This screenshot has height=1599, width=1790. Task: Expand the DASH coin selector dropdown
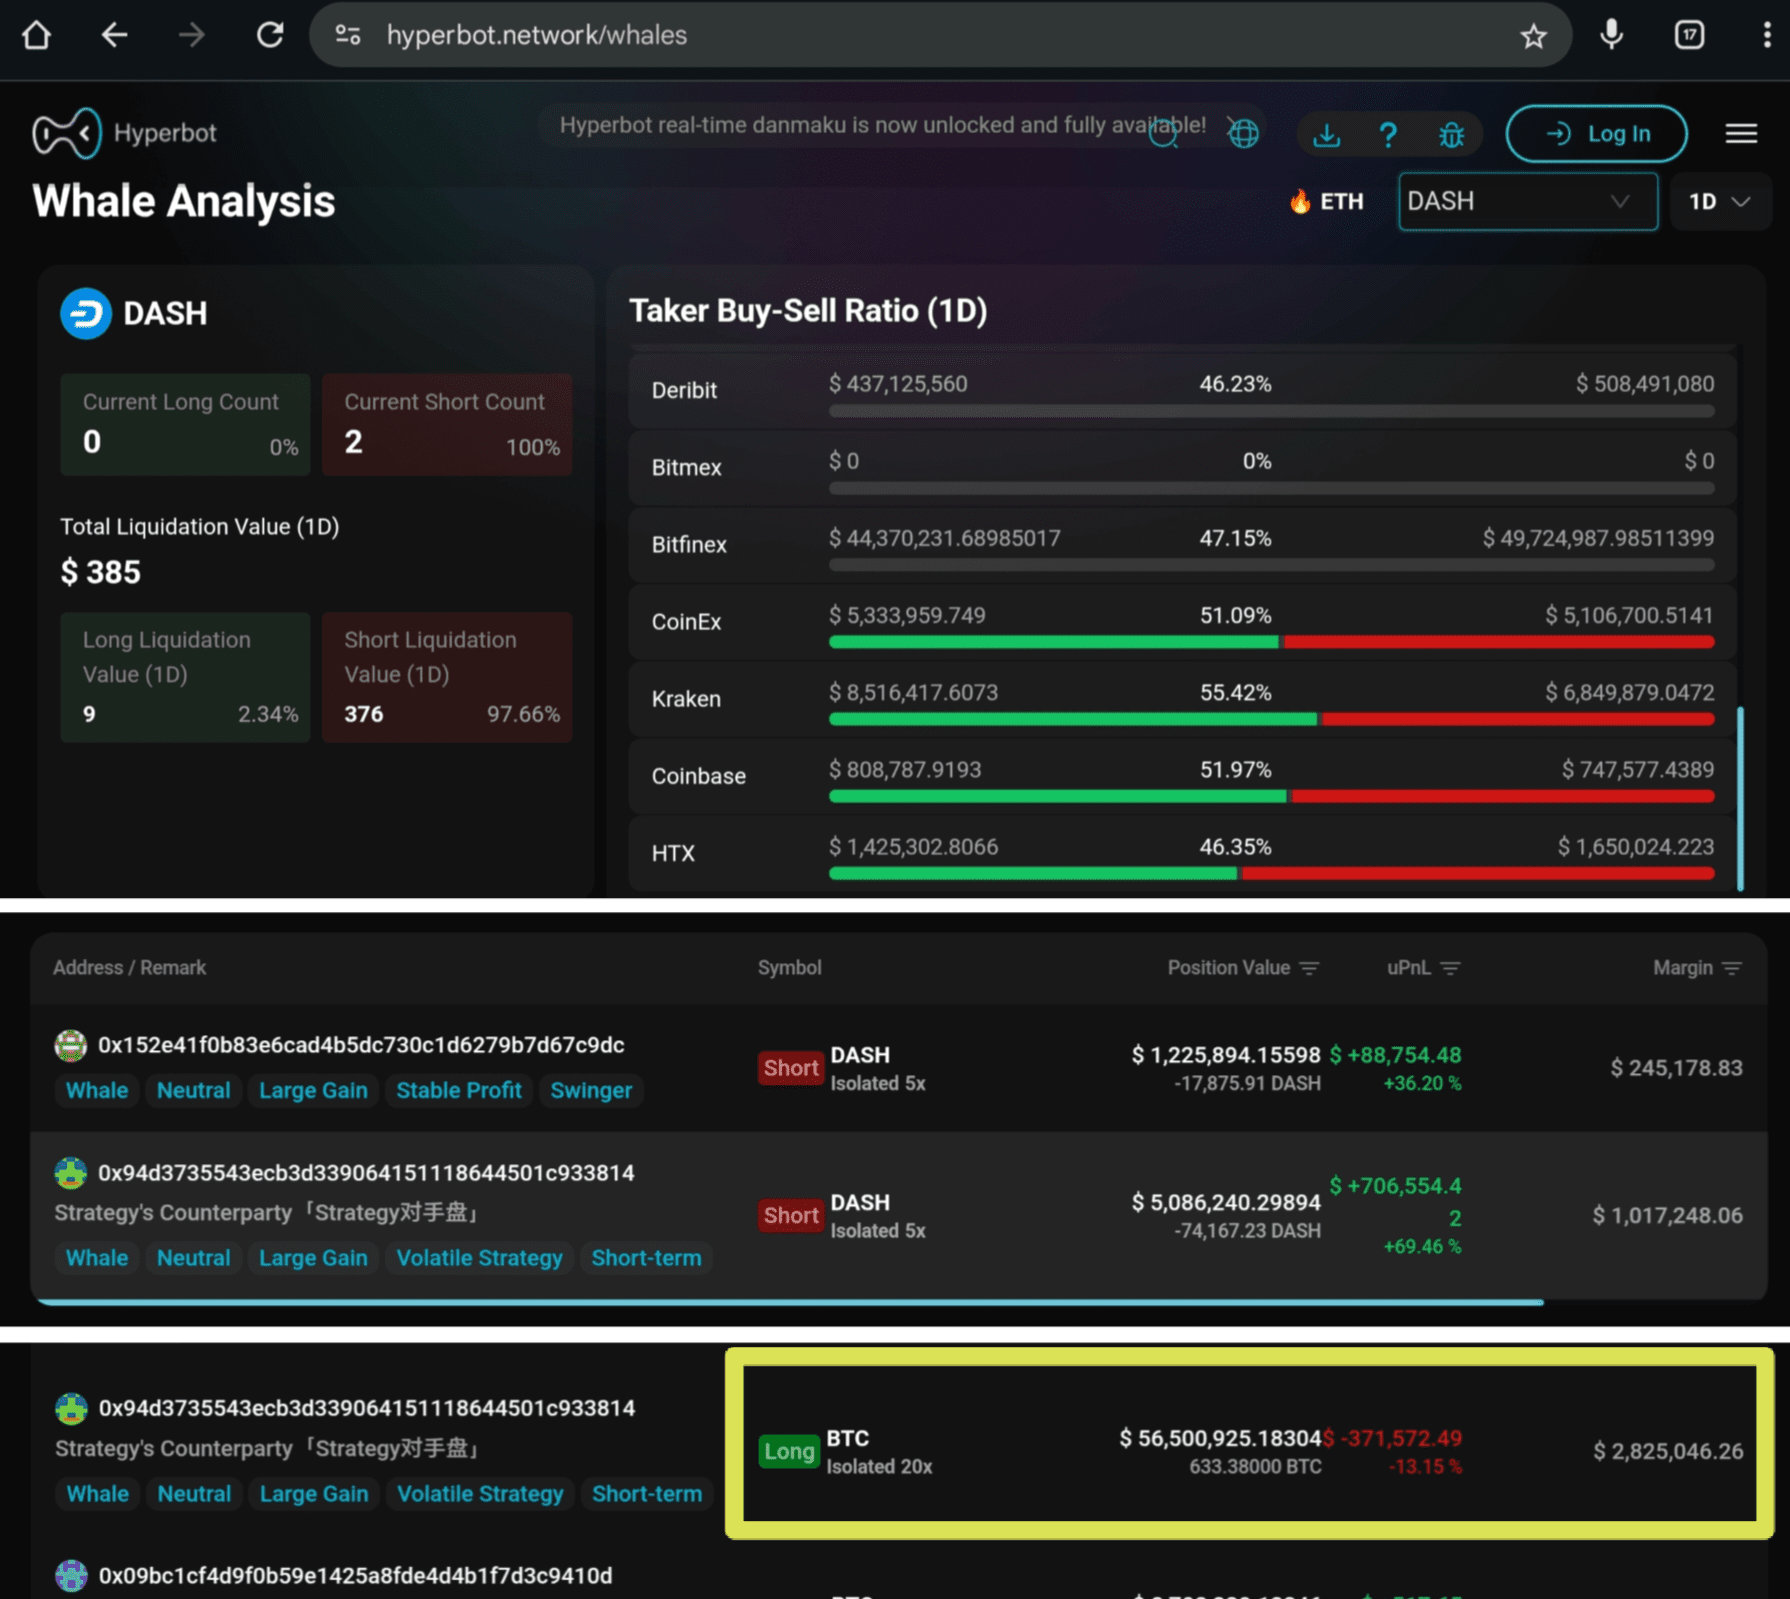coord(1526,202)
